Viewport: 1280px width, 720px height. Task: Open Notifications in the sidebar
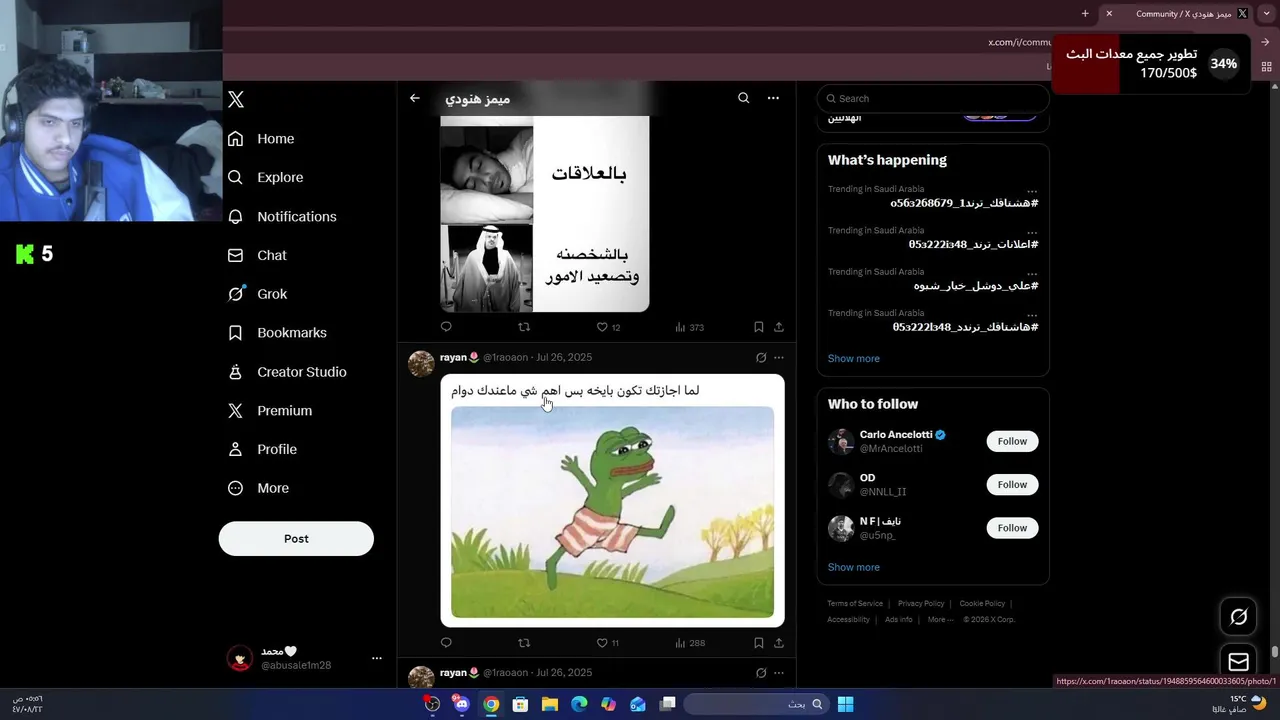282,216
